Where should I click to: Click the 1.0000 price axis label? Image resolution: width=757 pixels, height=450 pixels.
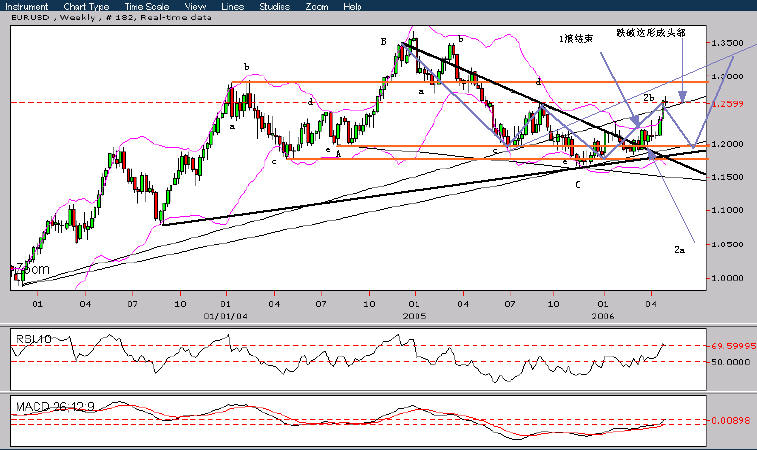point(727,278)
